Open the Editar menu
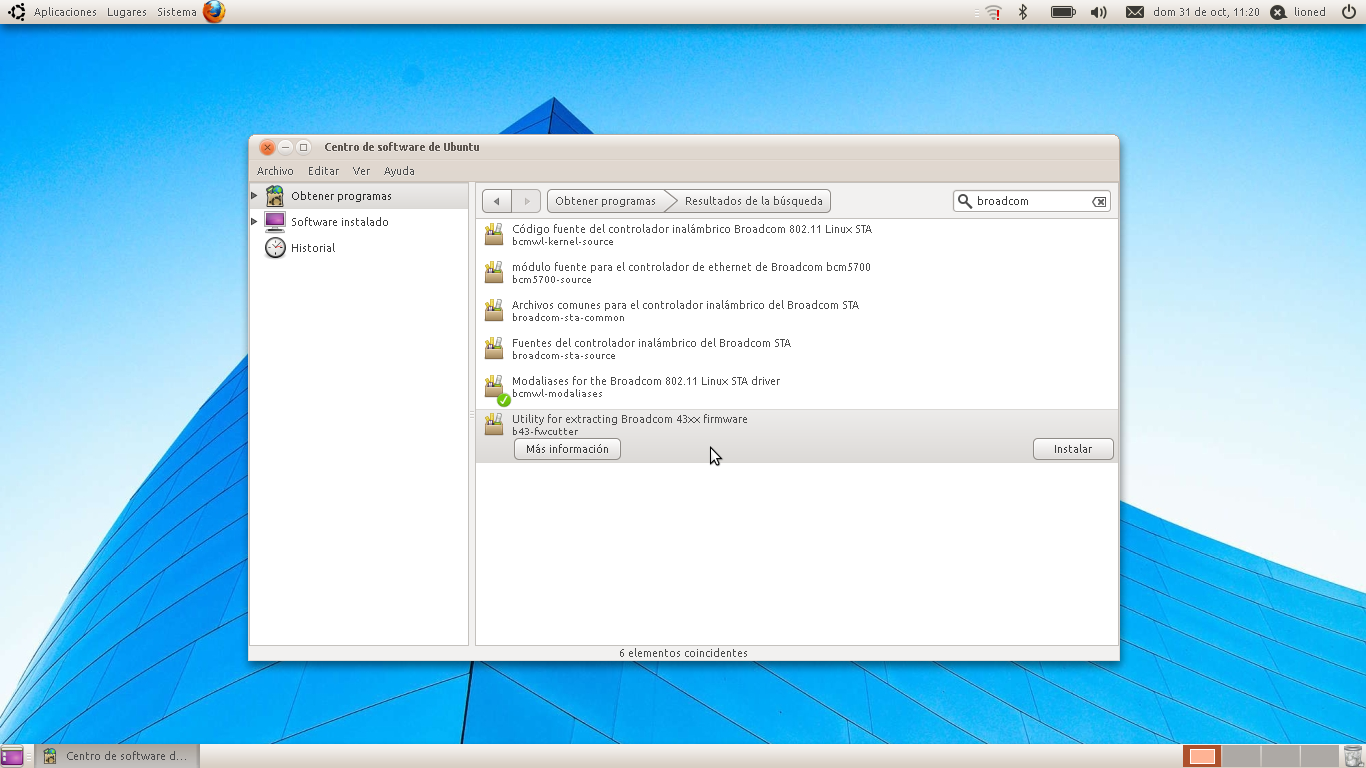1366x768 pixels. 323,171
